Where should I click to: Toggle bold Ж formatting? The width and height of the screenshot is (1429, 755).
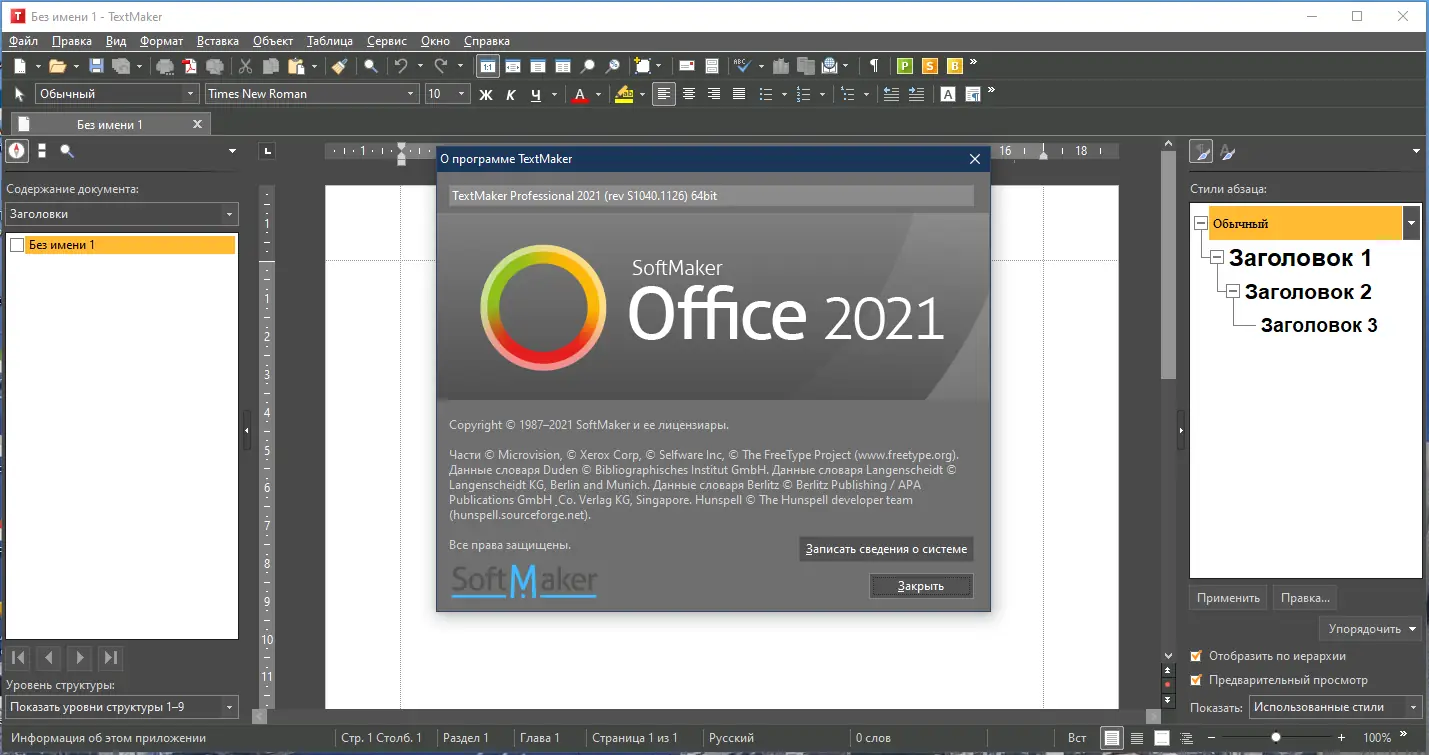(x=486, y=94)
